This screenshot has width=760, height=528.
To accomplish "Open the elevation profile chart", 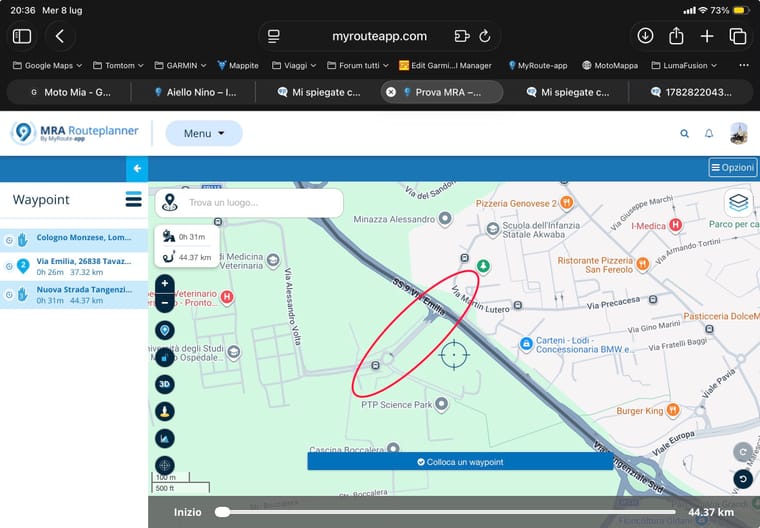I will tap(165, 439).
